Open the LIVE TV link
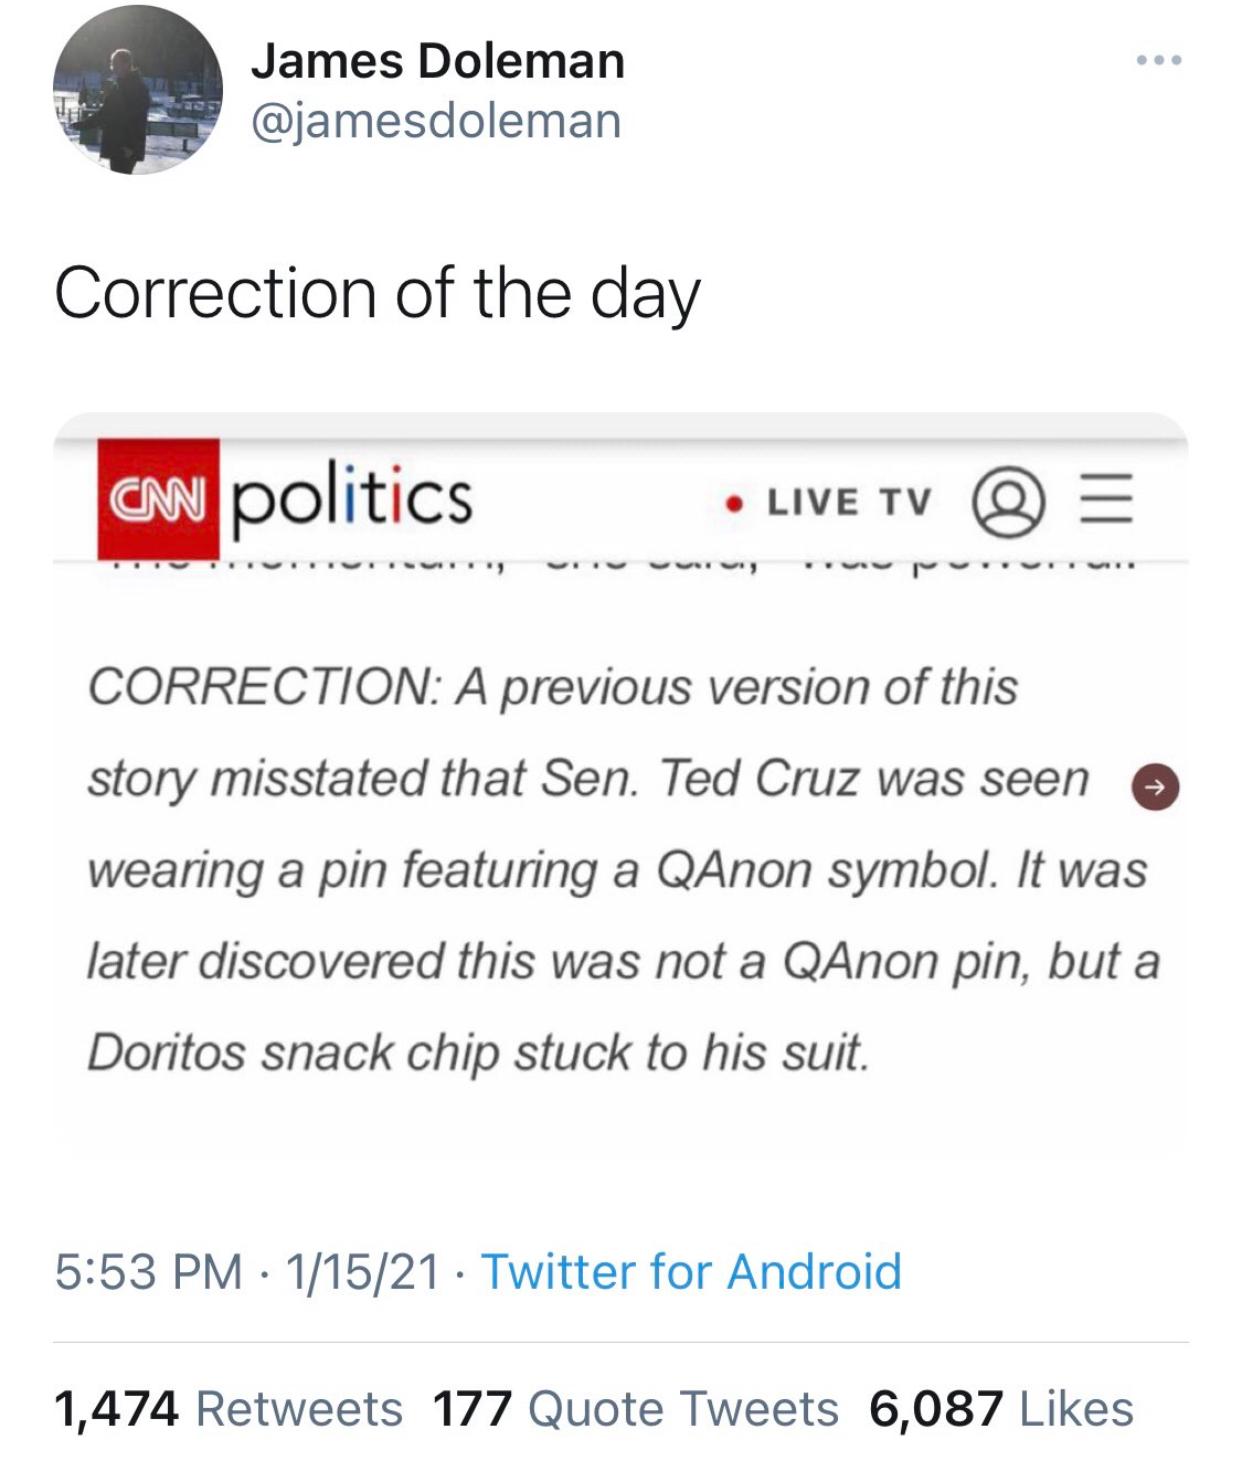 click(x=849, y=502)
